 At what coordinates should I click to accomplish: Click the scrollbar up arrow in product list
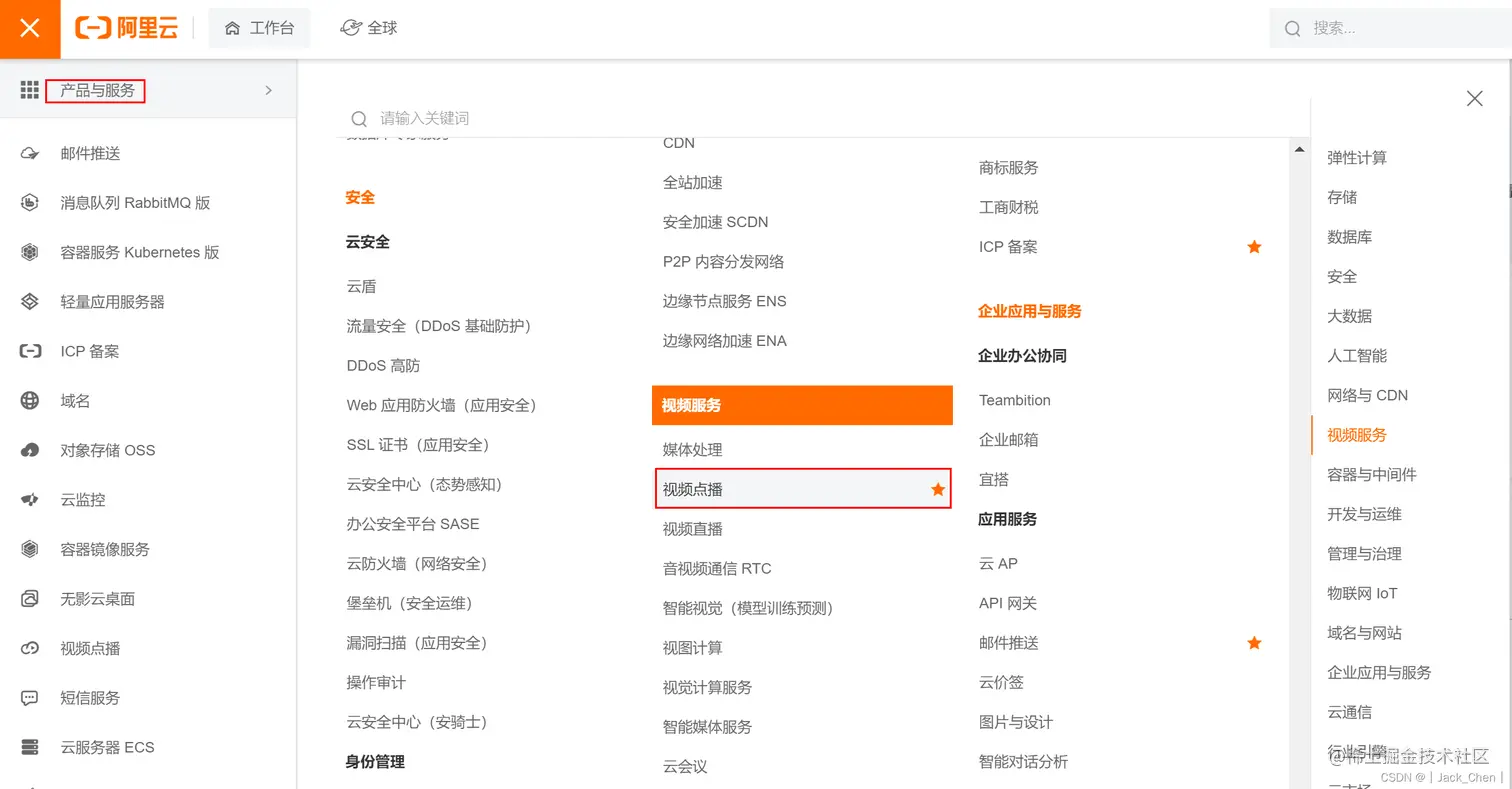point(1300,149)
